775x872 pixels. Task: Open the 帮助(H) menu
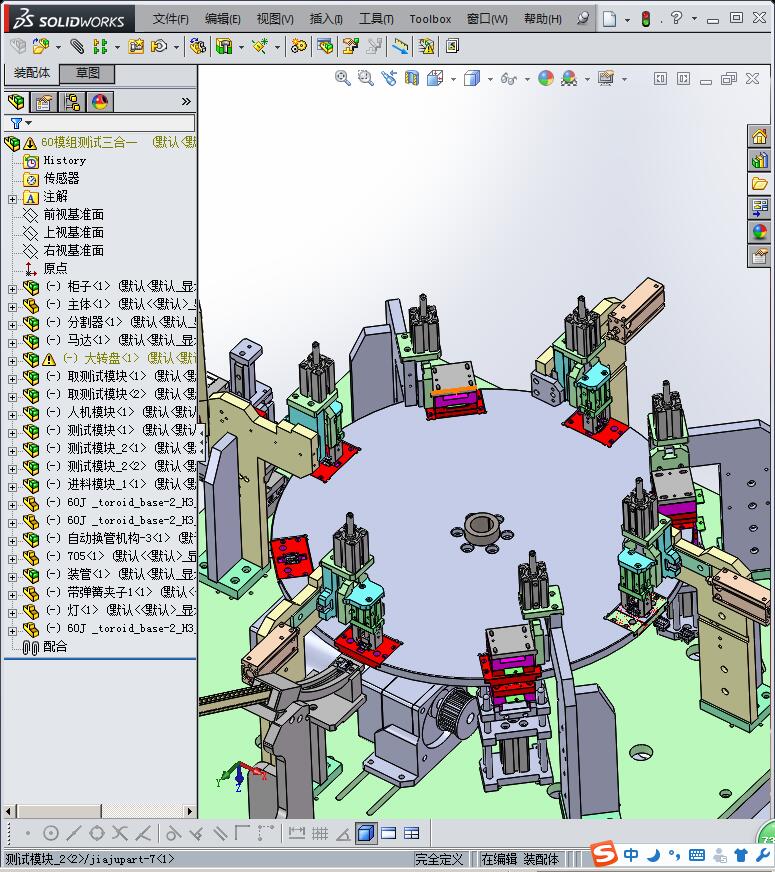point(543,19)
